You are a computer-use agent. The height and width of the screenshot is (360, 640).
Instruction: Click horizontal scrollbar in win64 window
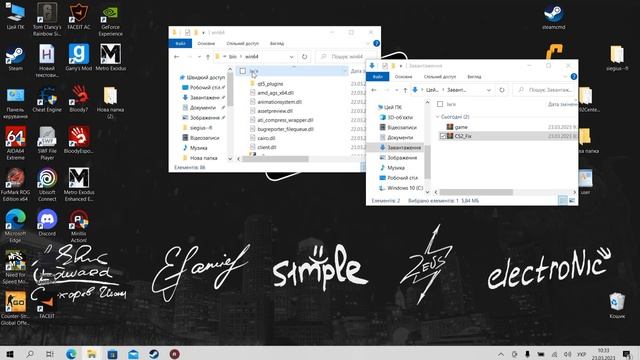click(x=276, y=159)
